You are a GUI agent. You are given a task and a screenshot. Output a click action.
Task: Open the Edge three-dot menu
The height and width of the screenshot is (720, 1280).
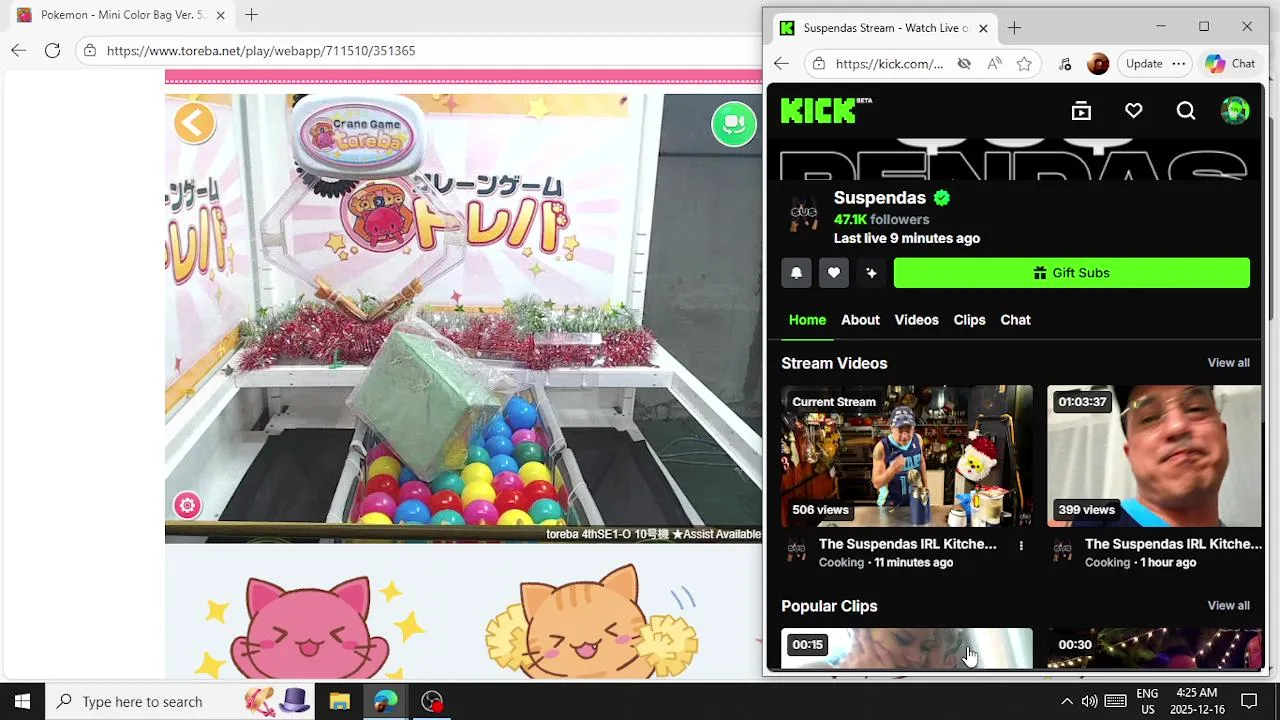pyautogui.click(x=1179, y=64)
